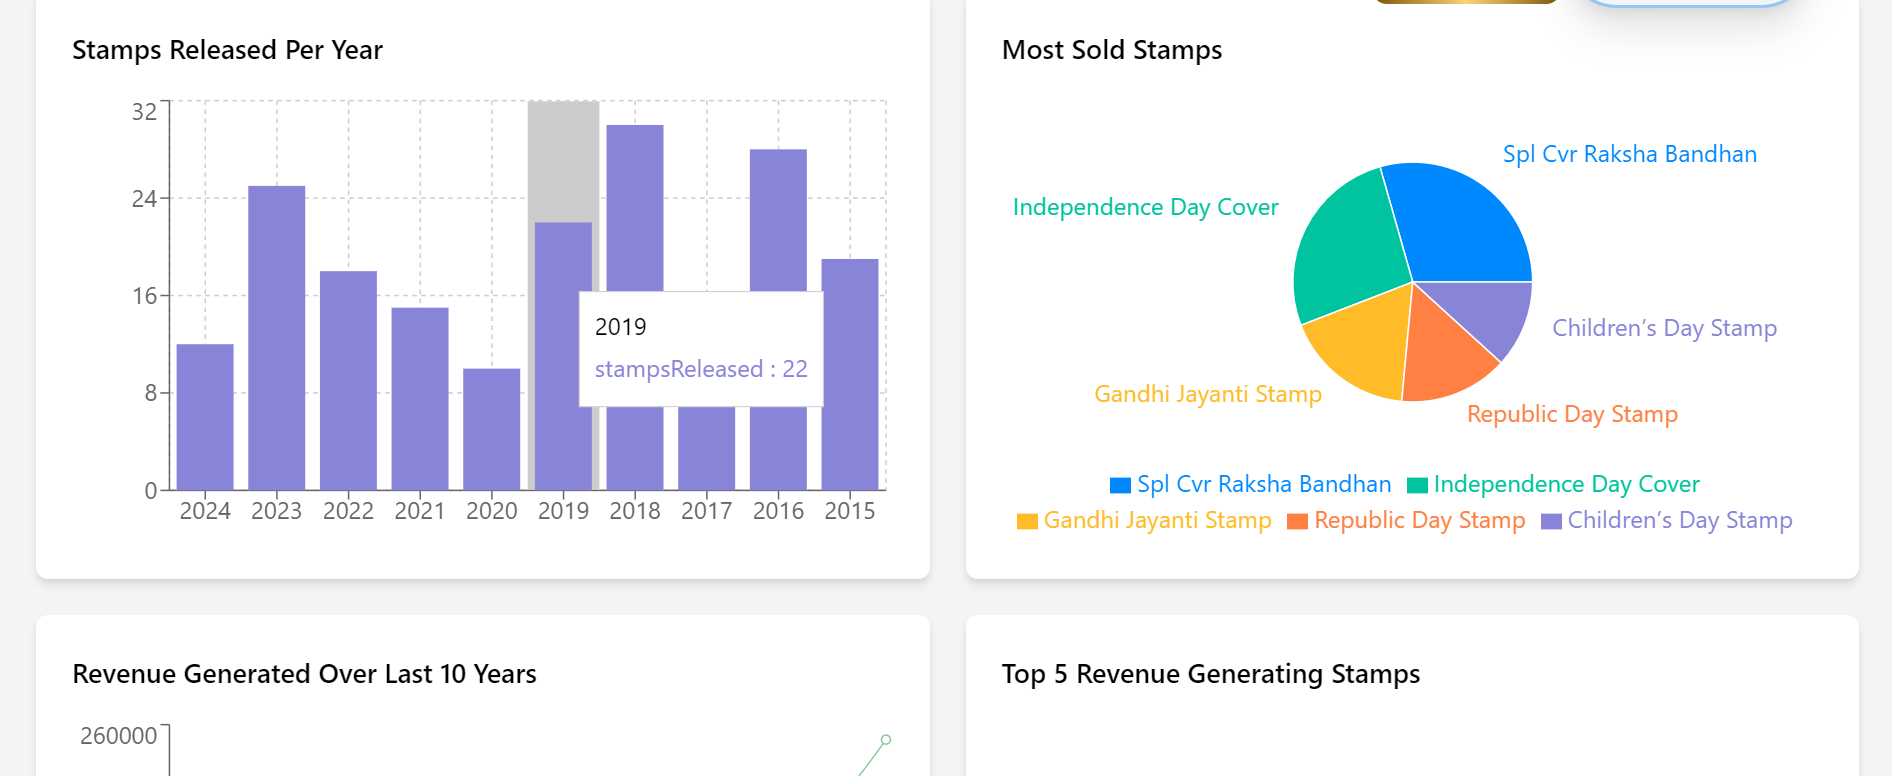1892x776 pixels.
Task: Click the 24 y-axis tick label
Action: tap(144, 199)
